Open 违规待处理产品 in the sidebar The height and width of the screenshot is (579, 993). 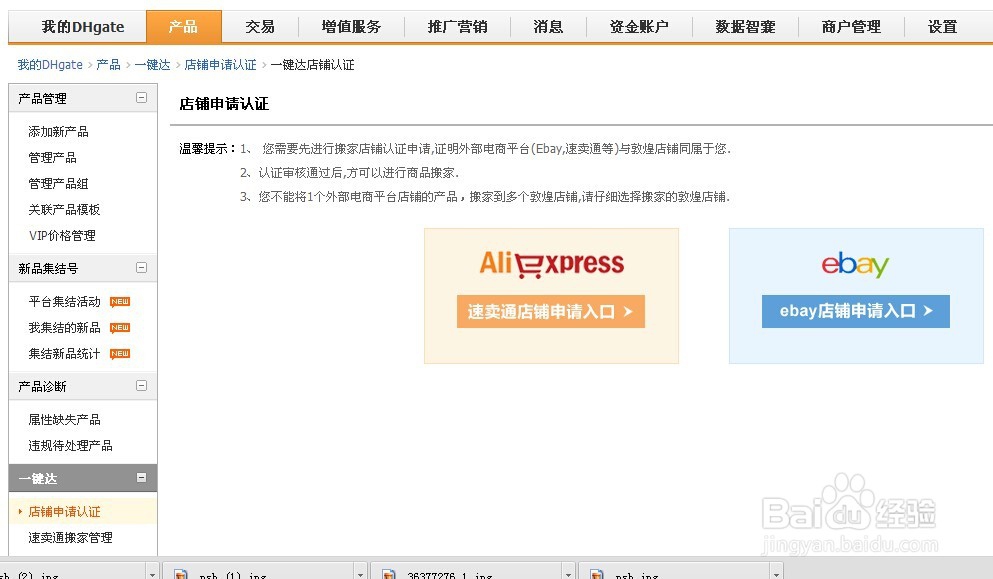pos(70,445)
